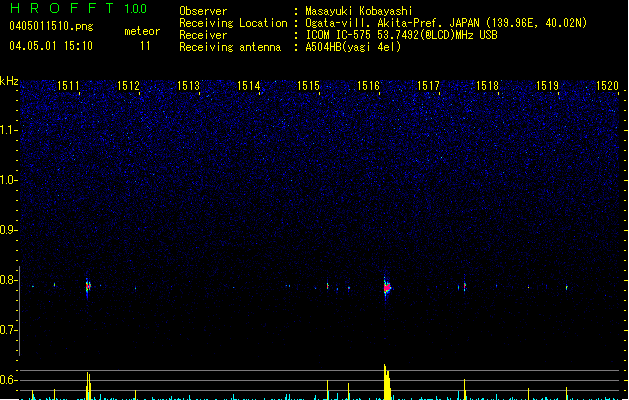
Task: Click receiver value ICOM IC-575 53.7492 MHz USB
Action: (x=402, y=35)
